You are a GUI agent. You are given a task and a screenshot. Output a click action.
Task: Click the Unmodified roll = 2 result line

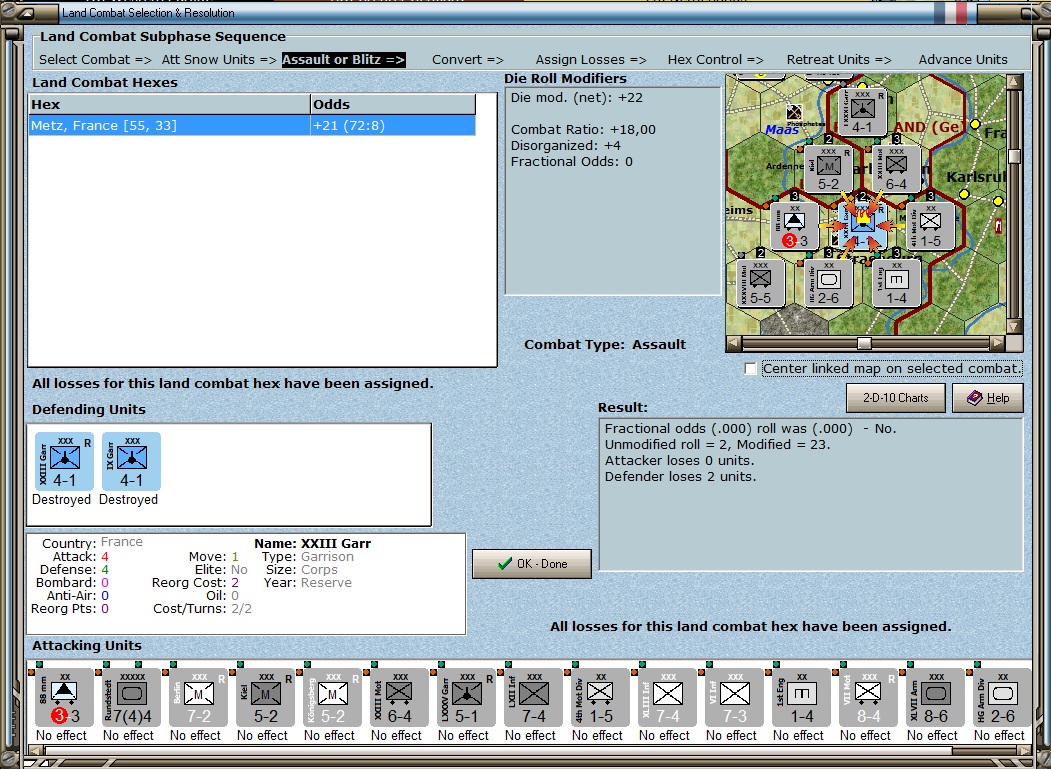717,445
